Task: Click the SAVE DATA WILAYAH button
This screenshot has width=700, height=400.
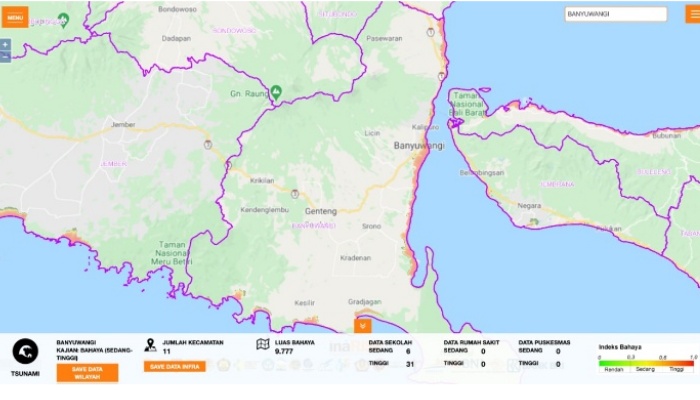Action: 88,373
